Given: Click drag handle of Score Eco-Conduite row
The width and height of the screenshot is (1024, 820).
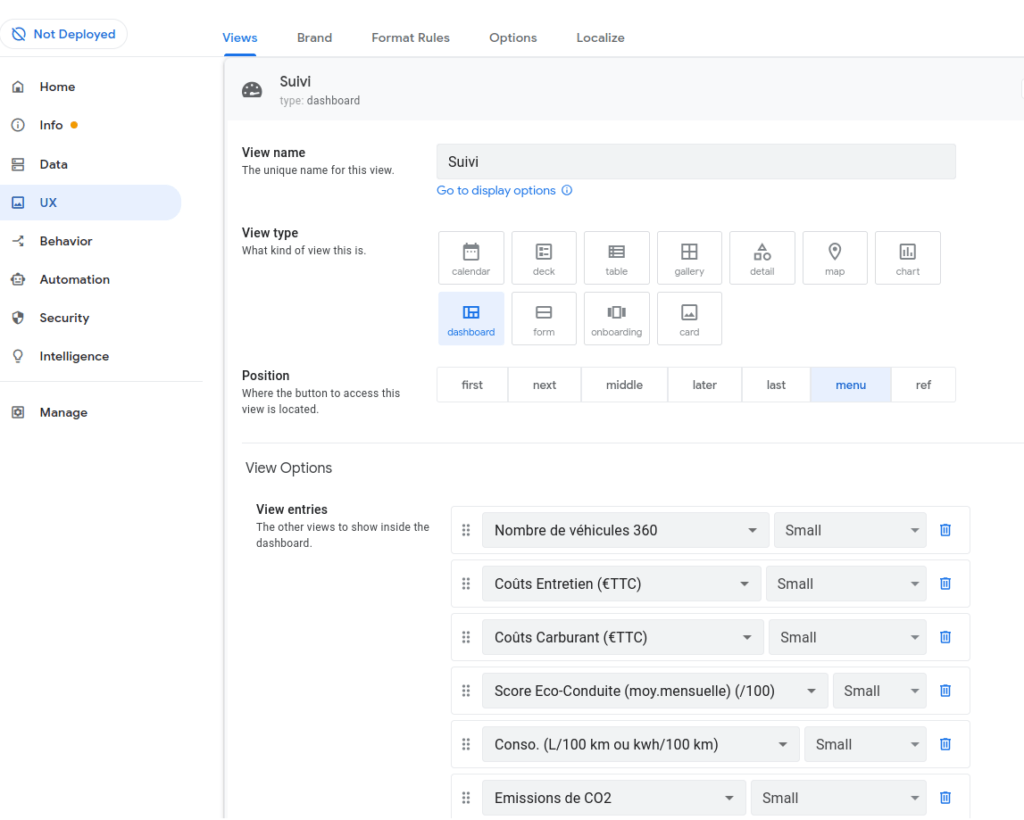Looking at the screenshot, I should (466, 691).
